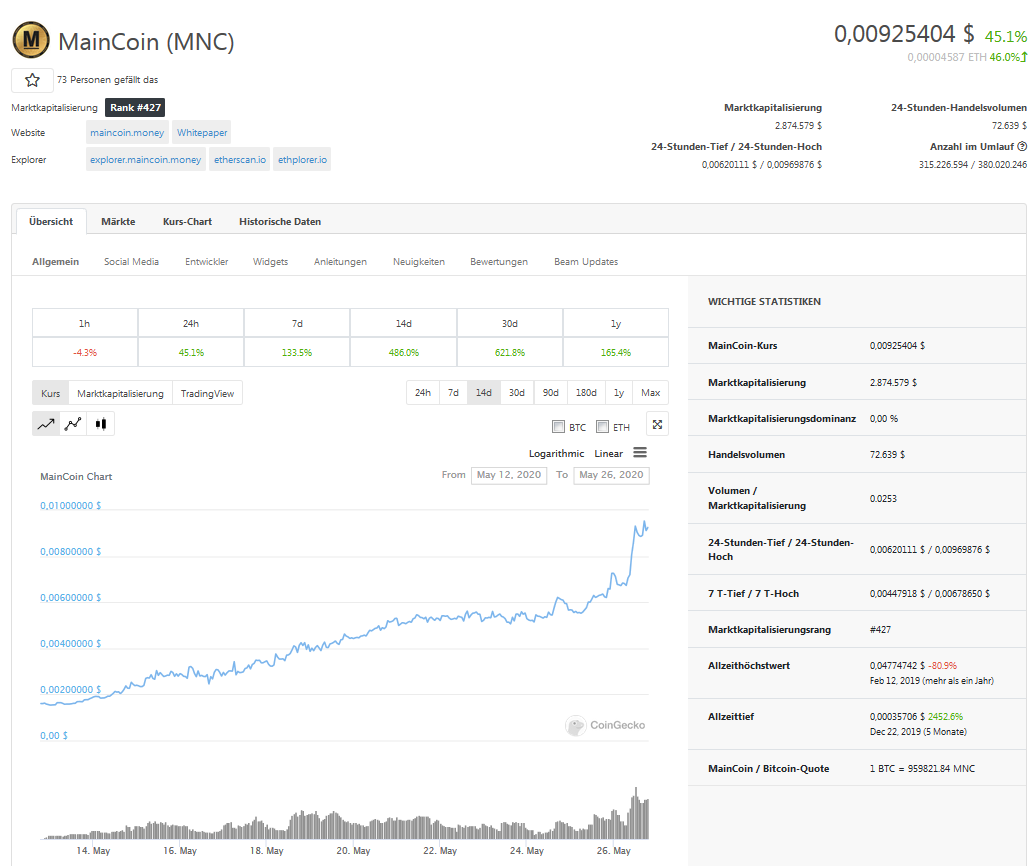Switch to the Übersicht tab
The image size is (1036, 866).
[51, 221]
